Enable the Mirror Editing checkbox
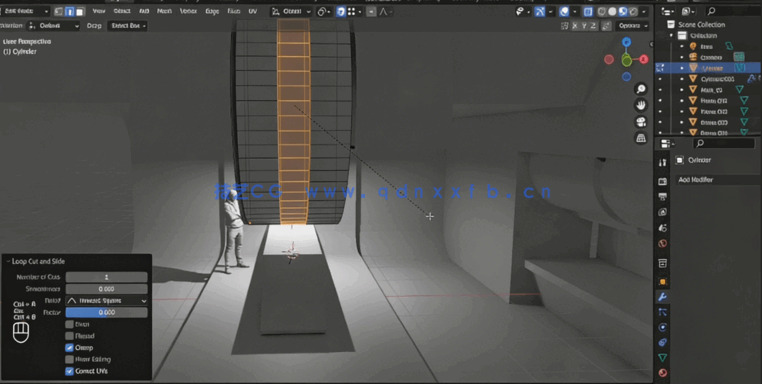The image size is (762, 384). coord(69,359)
